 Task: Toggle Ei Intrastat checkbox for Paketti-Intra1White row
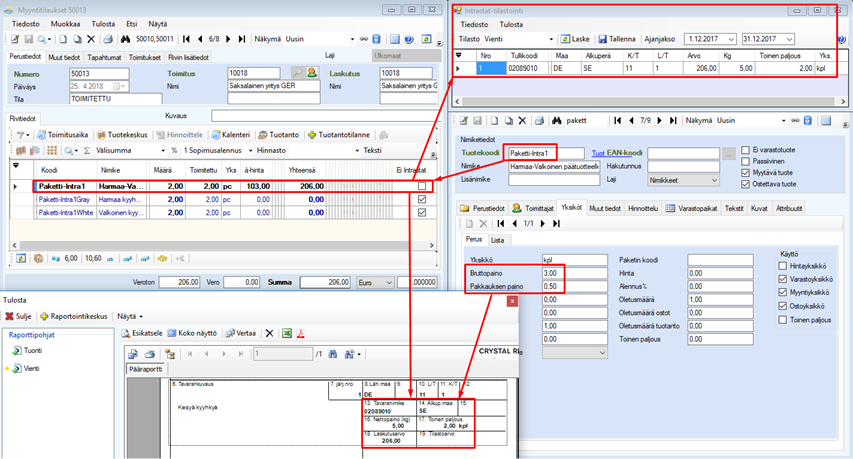pyautogui.click(x=422, y=213)
